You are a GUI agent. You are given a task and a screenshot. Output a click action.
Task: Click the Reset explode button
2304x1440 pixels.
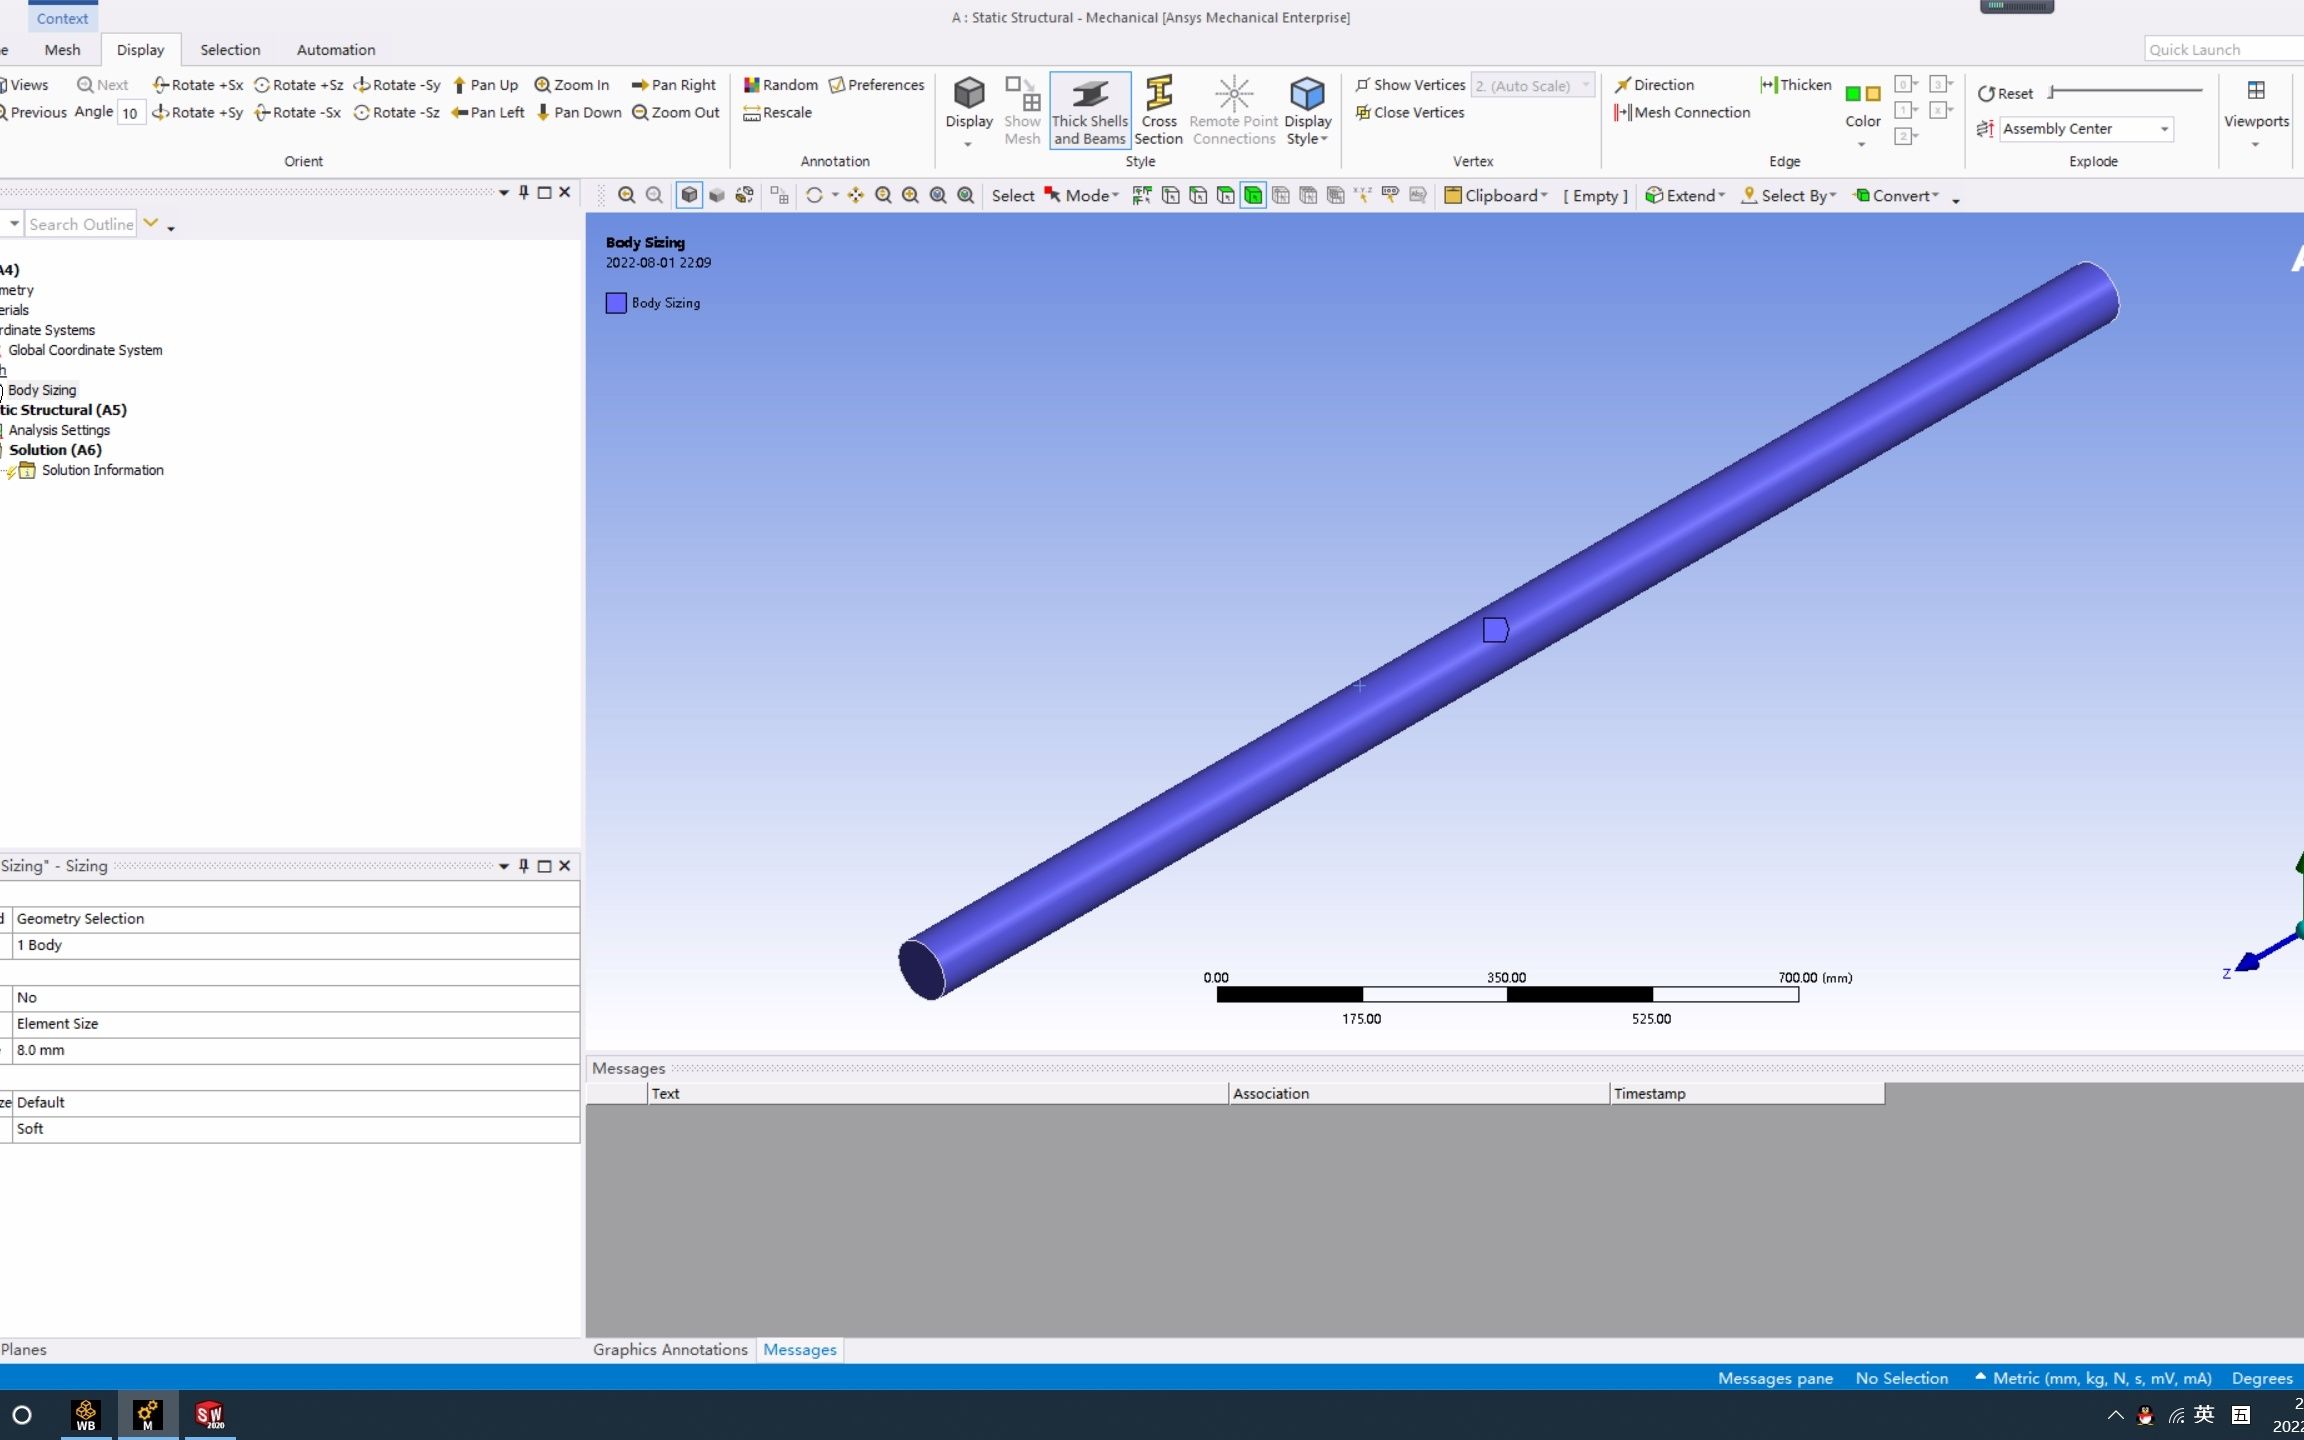[2006, 93]
